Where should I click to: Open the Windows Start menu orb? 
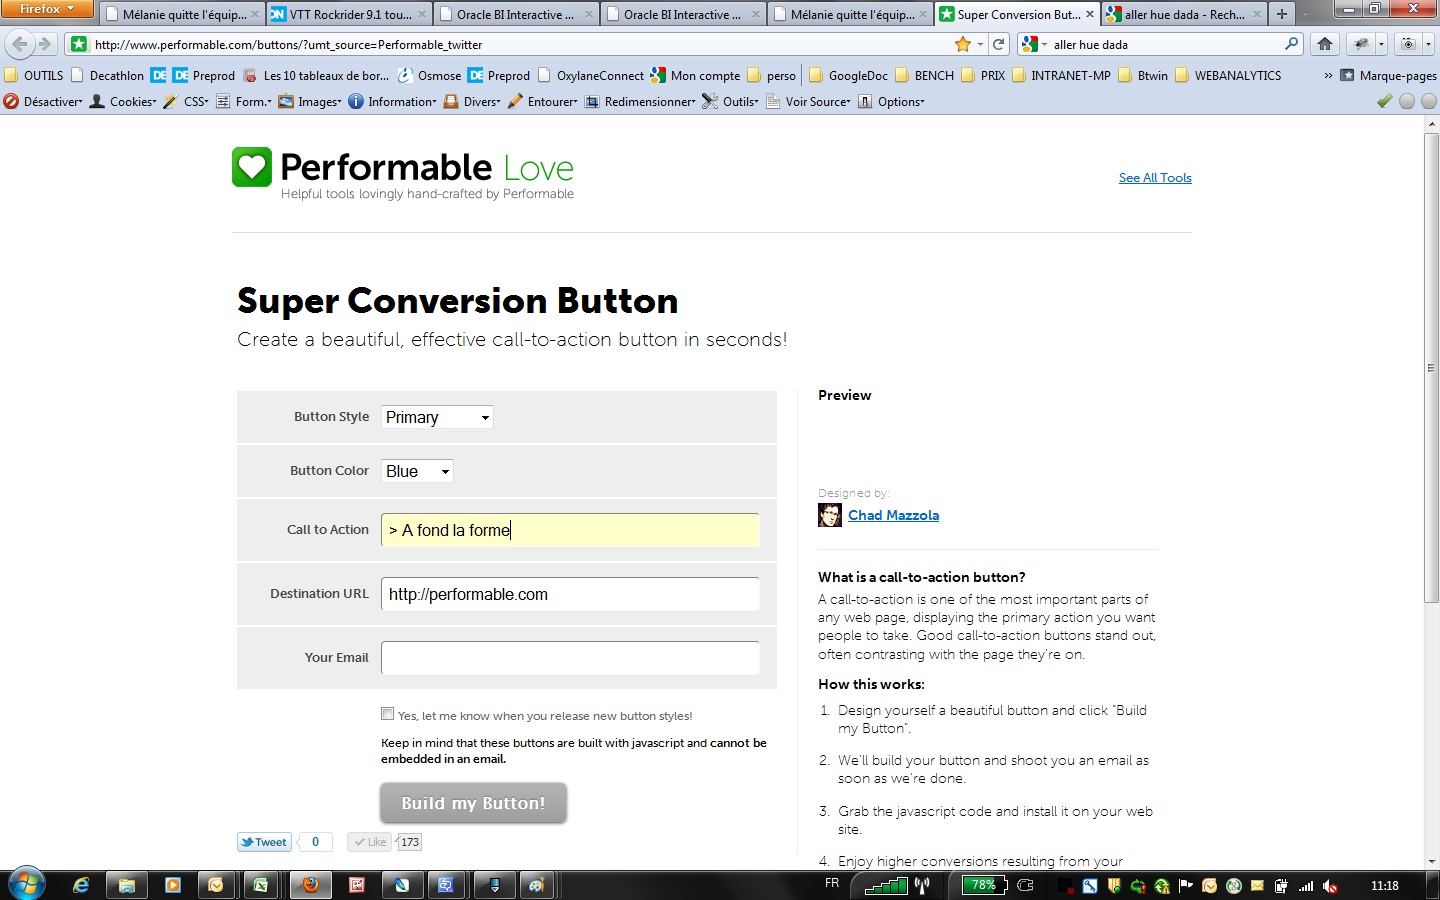(27, 885)
